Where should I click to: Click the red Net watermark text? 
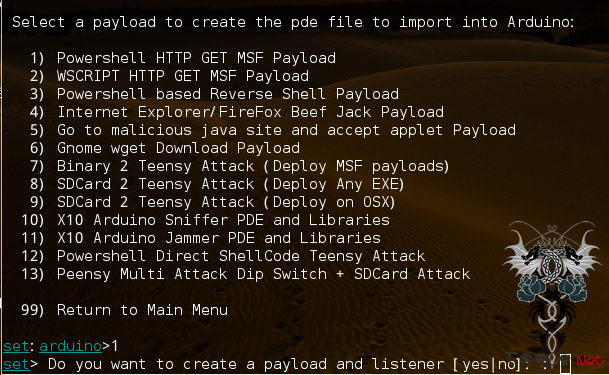coord(590,361)
